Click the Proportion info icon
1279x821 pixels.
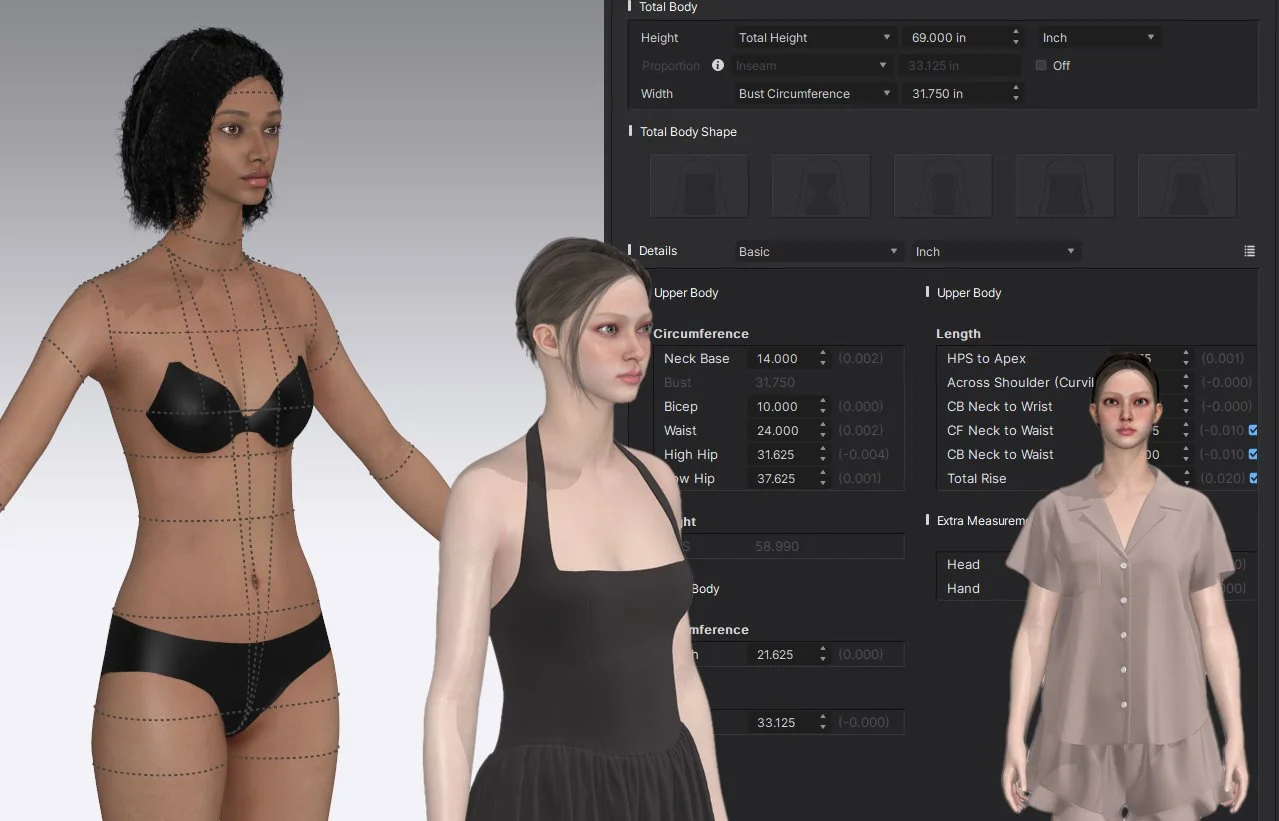717,65
